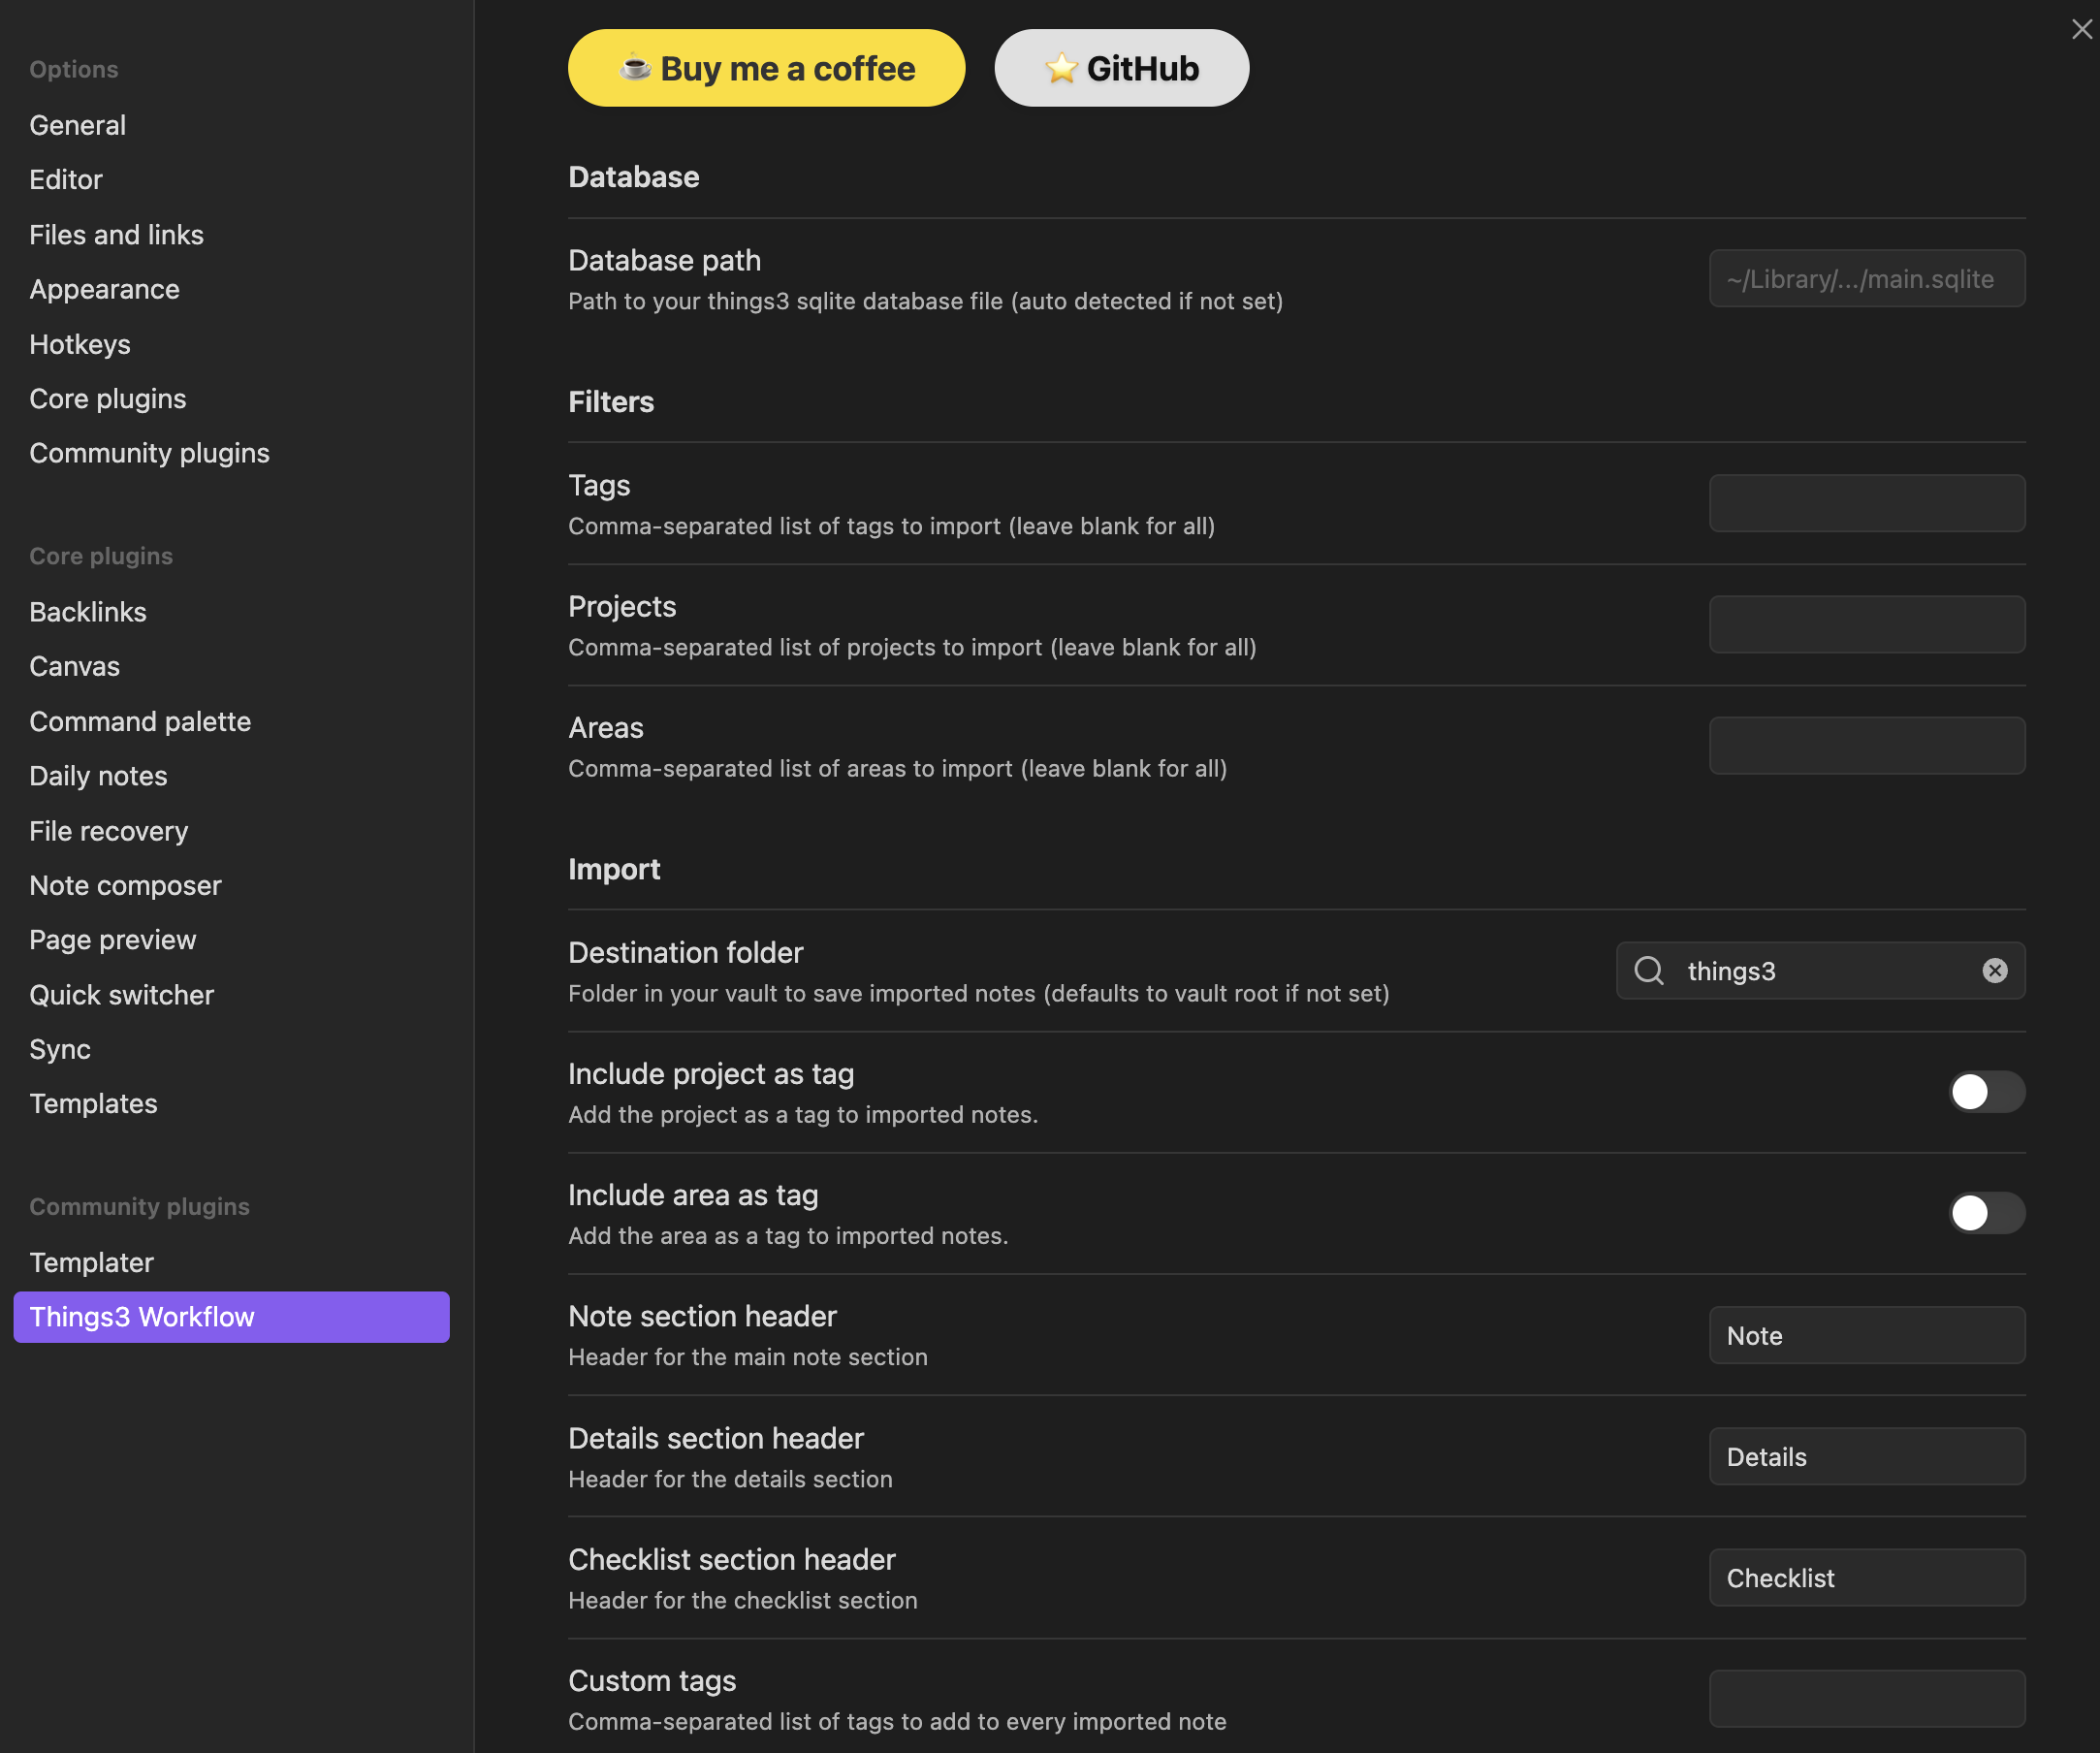Select Things3 Workflow settings
The image size is (2100, 1753).
(x=142, y=1317)
